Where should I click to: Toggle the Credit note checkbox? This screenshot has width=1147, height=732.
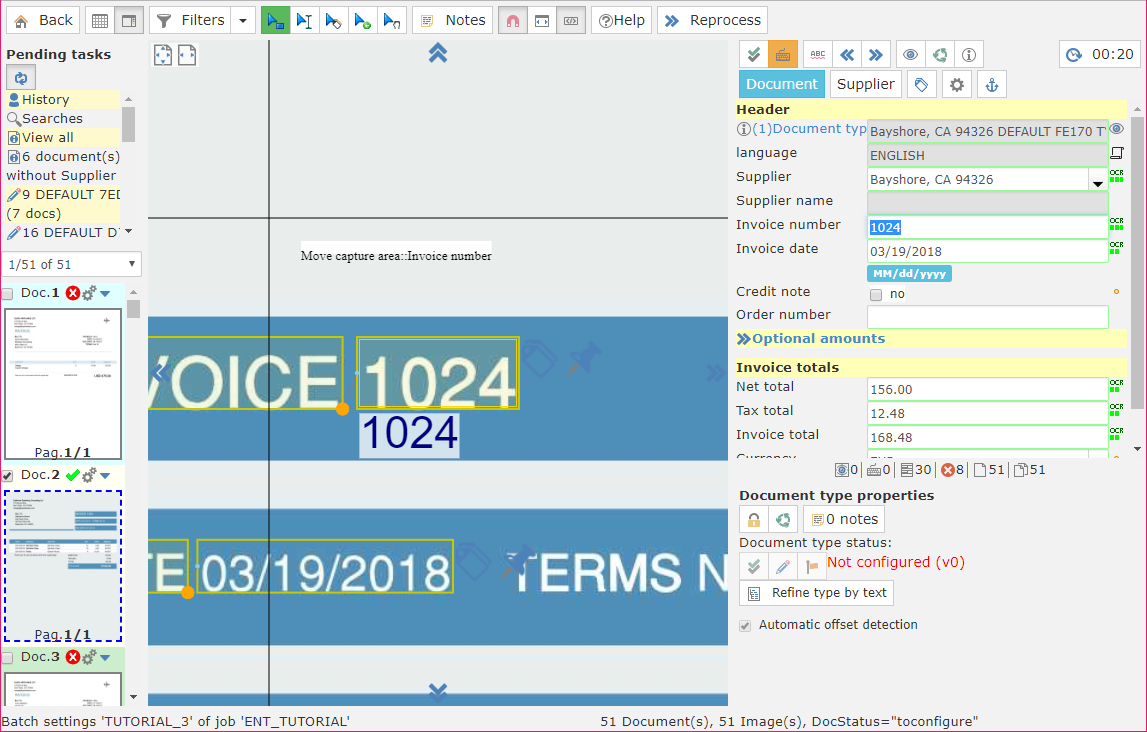click(876, 295)
